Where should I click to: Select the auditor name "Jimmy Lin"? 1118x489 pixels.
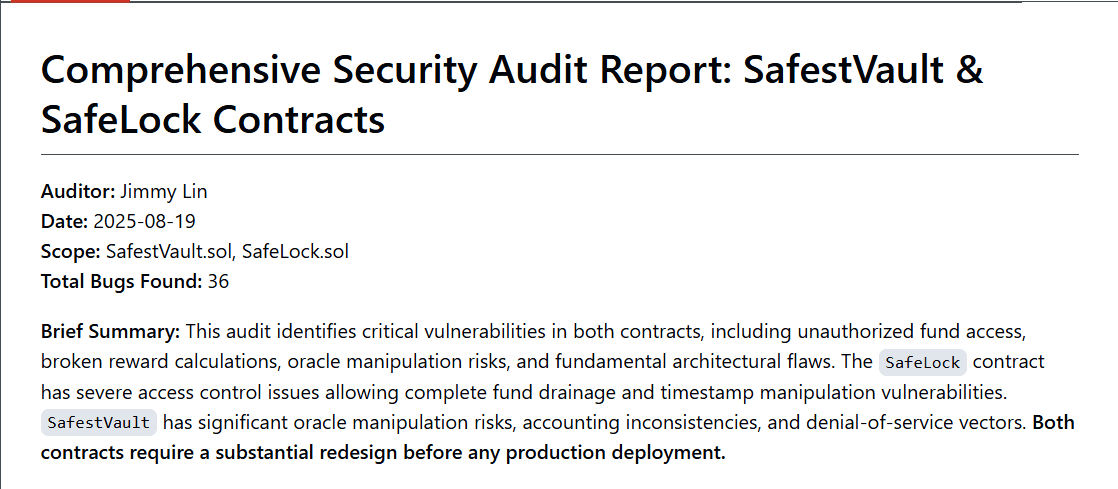(x=164, y=191)
